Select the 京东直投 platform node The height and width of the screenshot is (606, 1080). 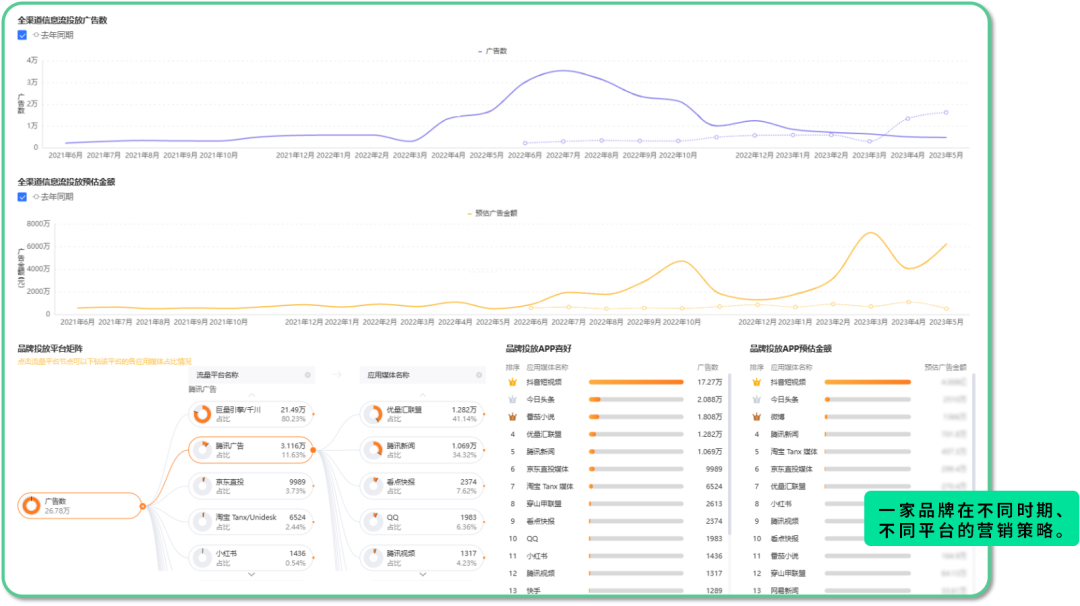pos(251,486)
